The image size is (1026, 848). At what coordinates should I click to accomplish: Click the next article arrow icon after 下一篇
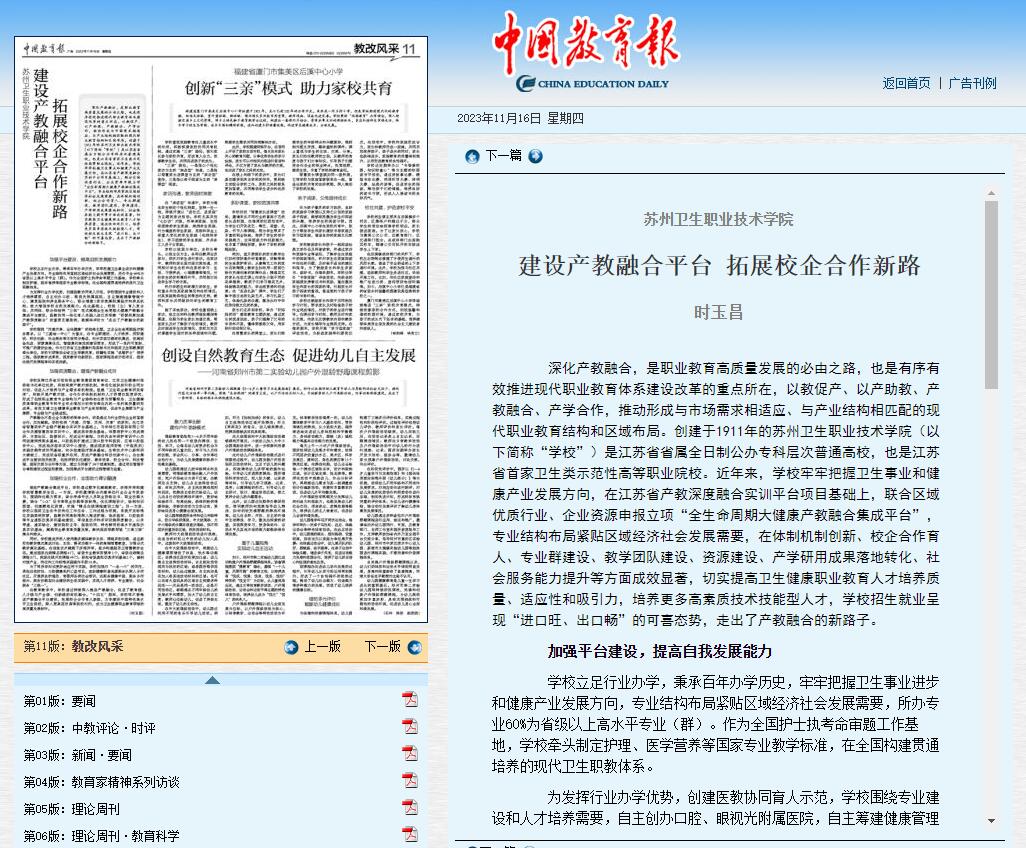click(535, 156)
